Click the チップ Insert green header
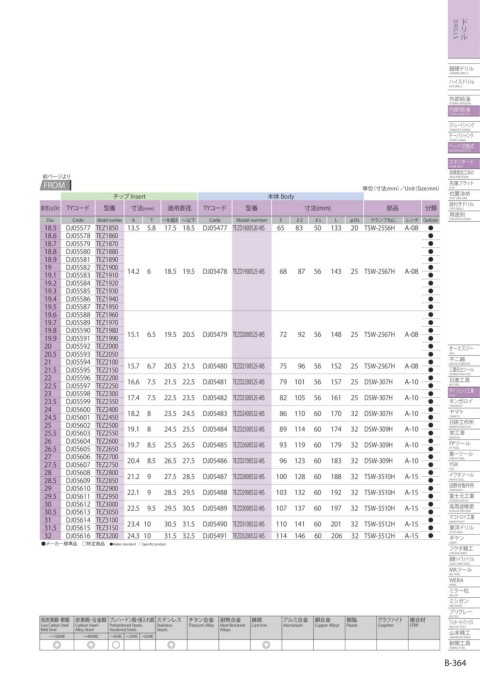Image resolution: width=480 pixels, height=677 pixels. click(x=129, y=196)
